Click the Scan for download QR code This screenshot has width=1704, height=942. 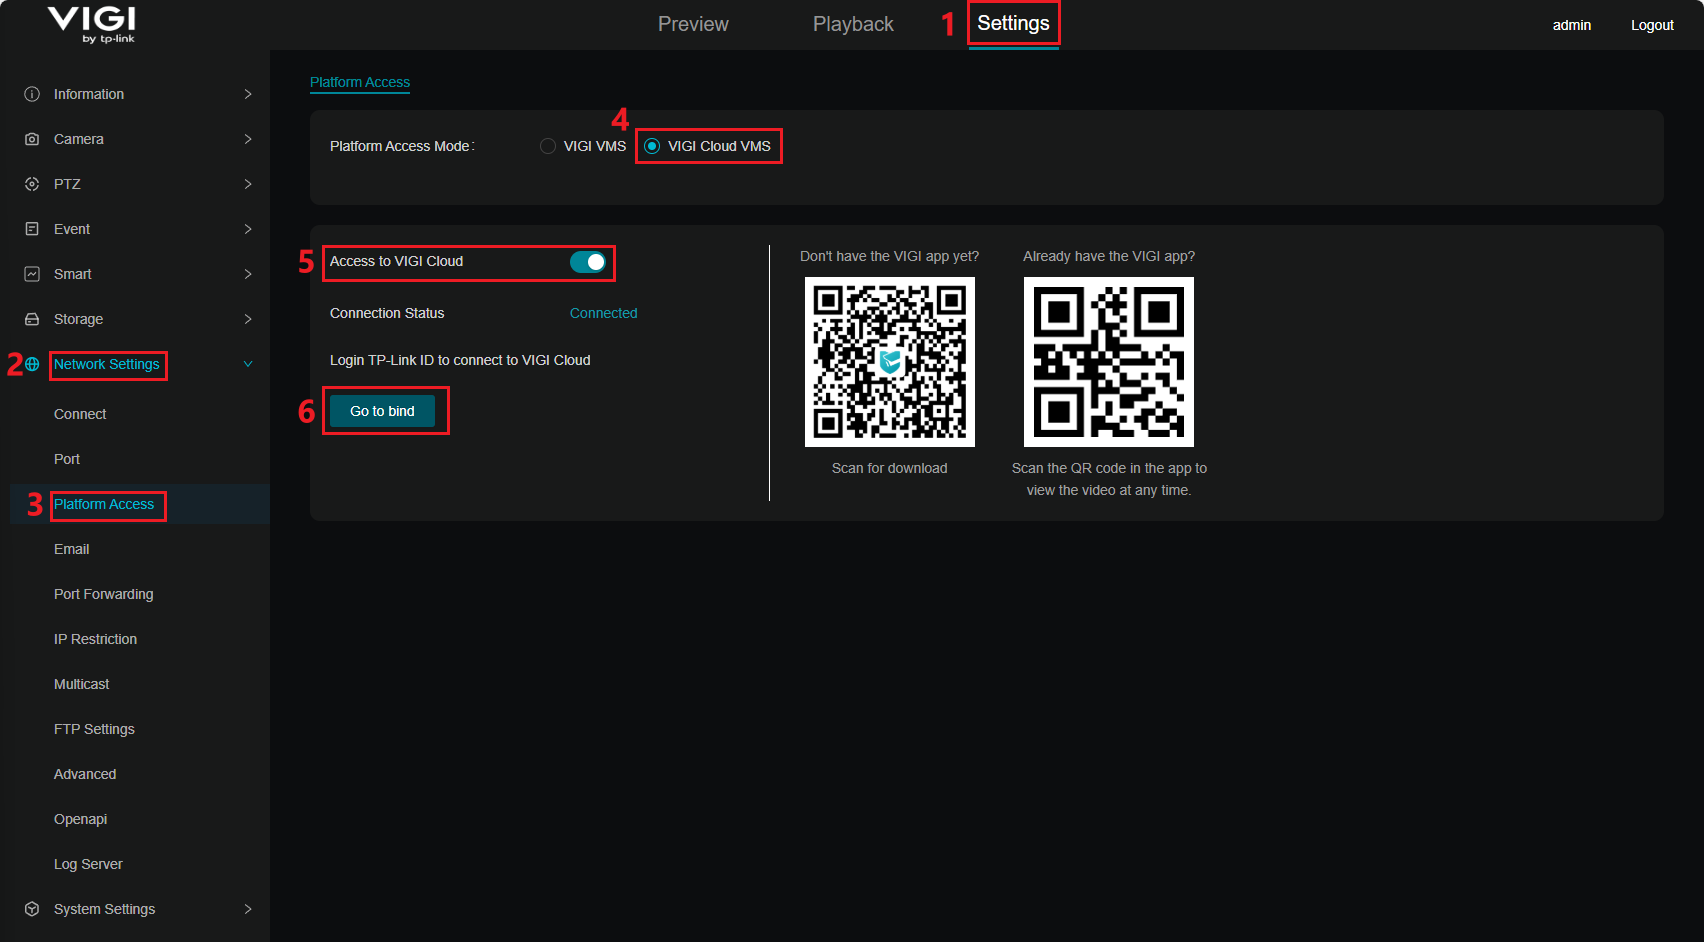890,362
